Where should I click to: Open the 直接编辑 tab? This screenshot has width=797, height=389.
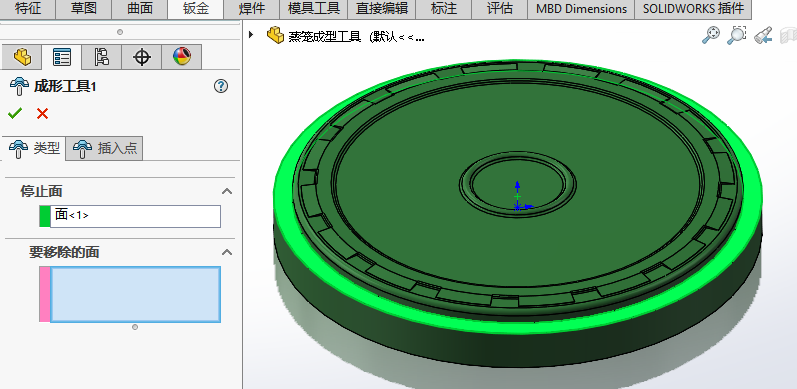pyautogui.click(x=382, y=9)
